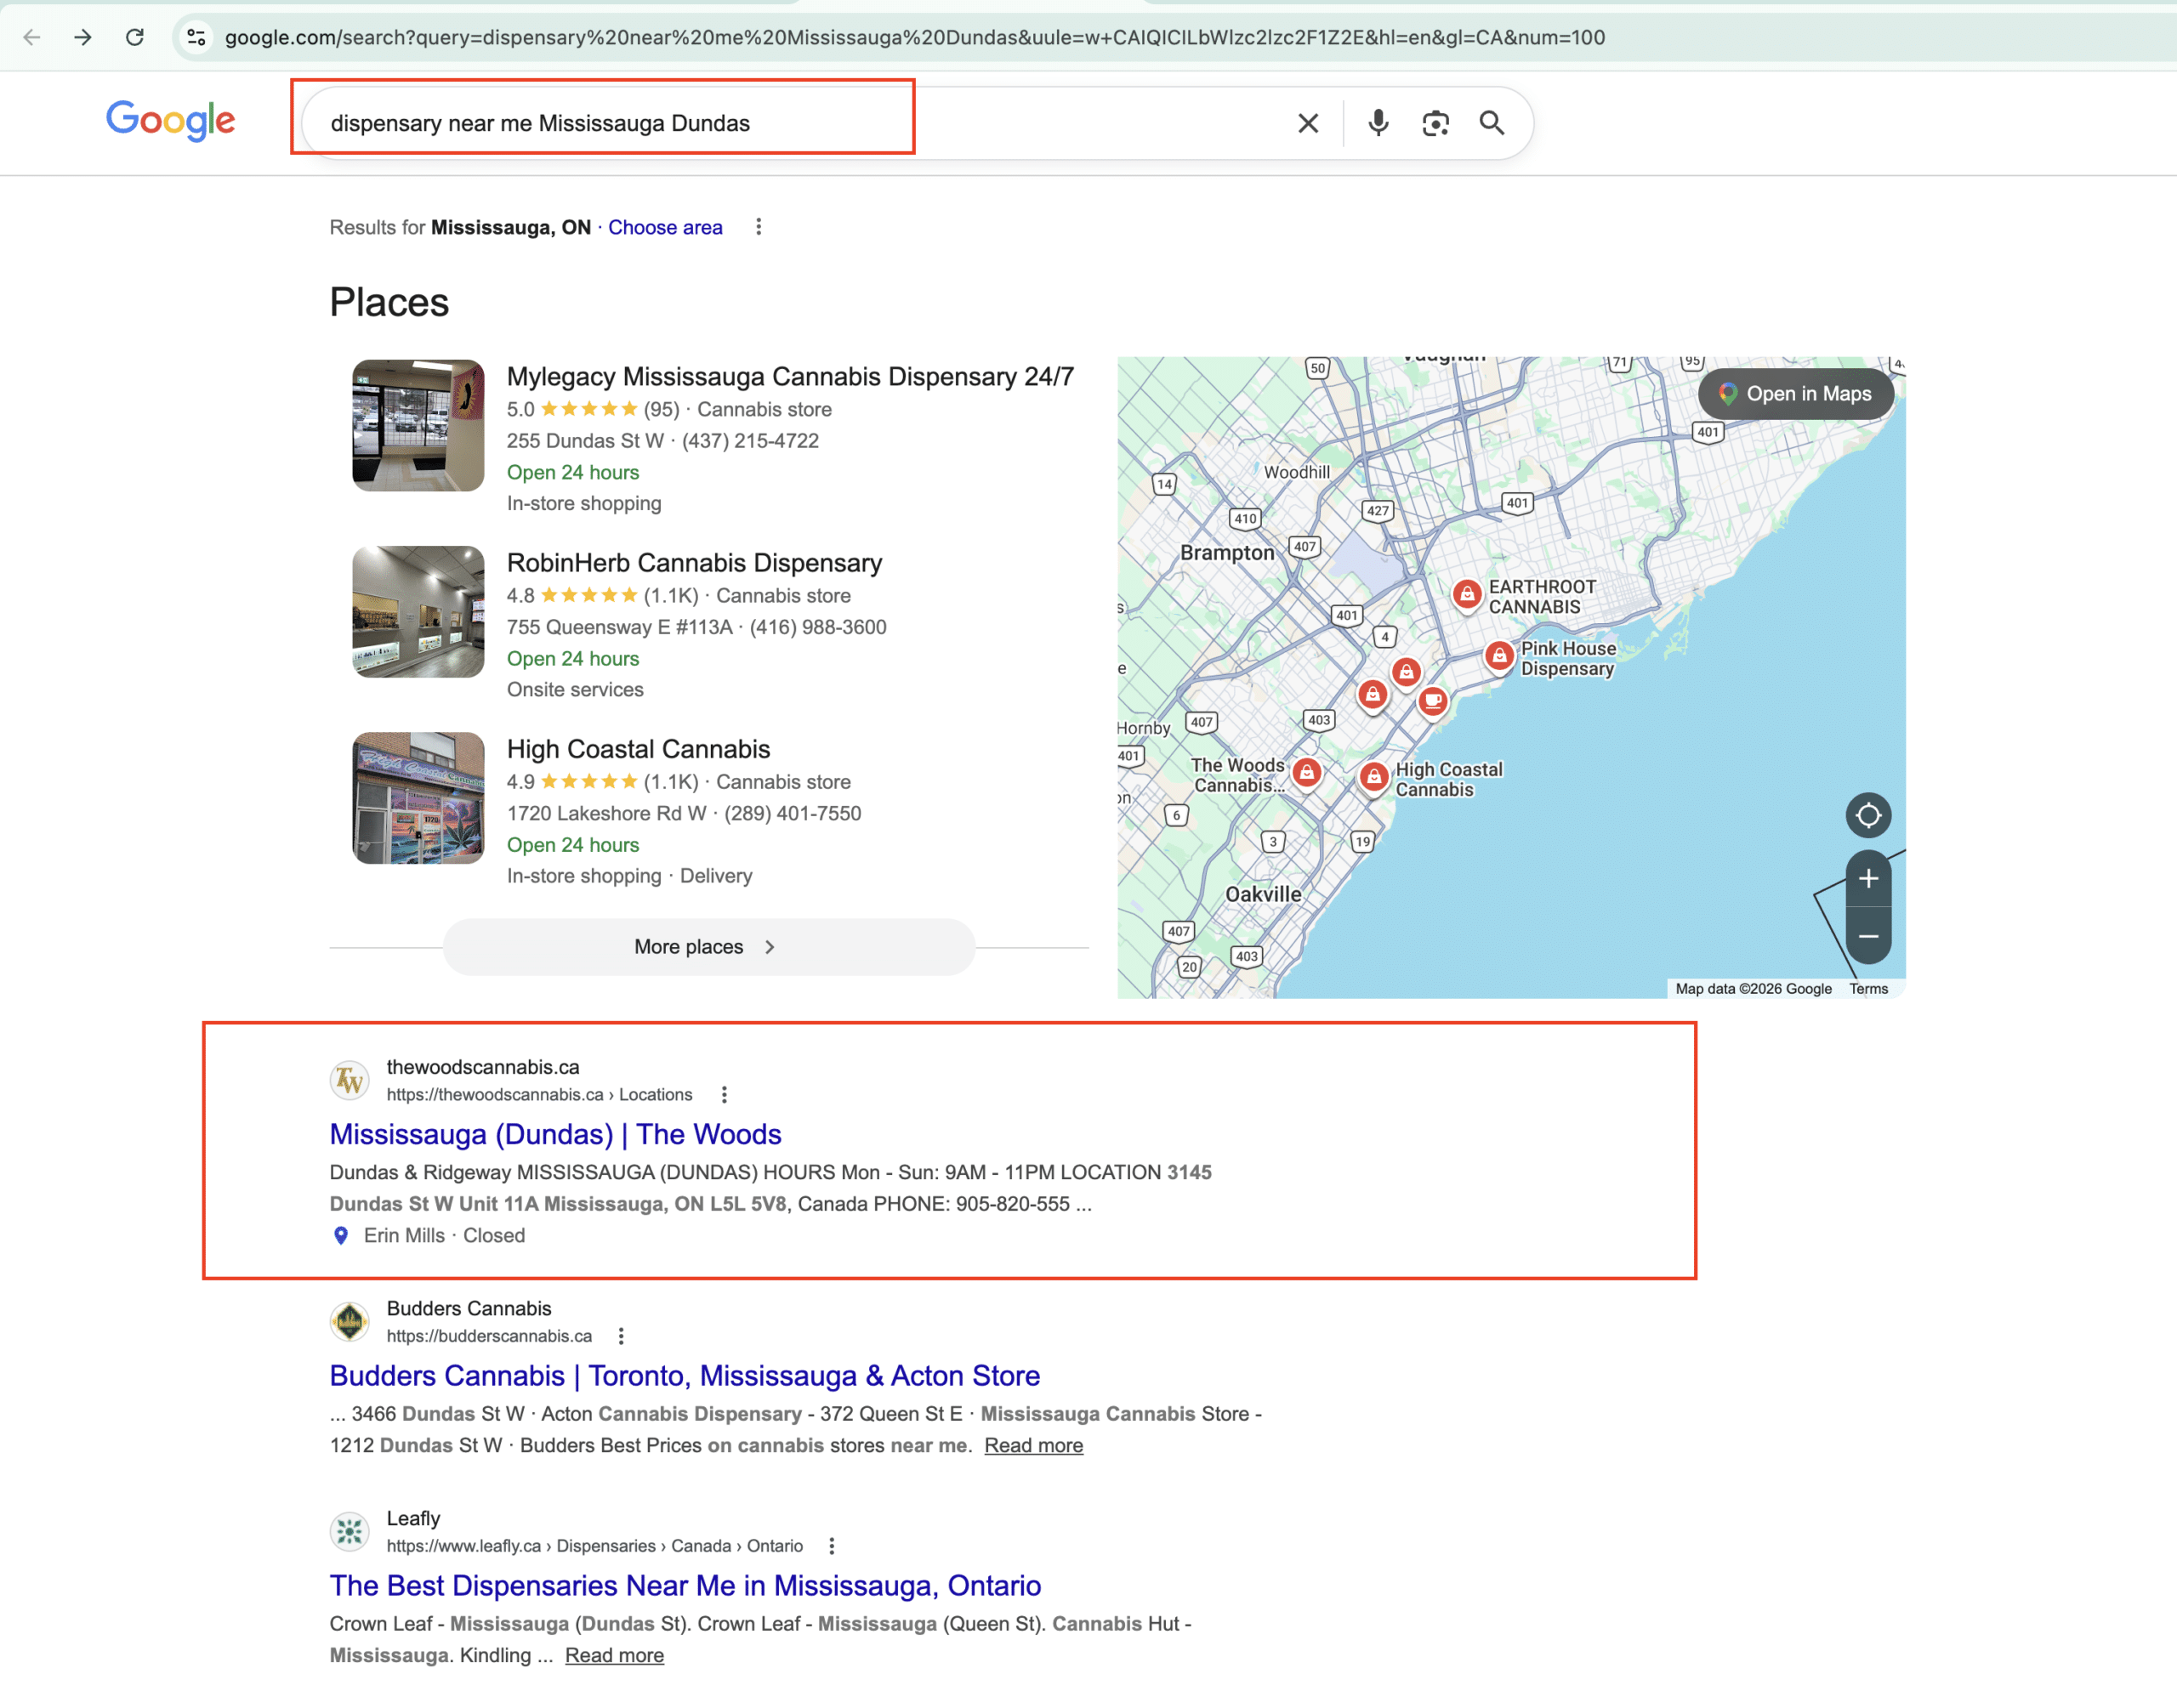Click the browser back arrow
The width and height of the screenshot is (2177, 1708).
pos(32,37)
